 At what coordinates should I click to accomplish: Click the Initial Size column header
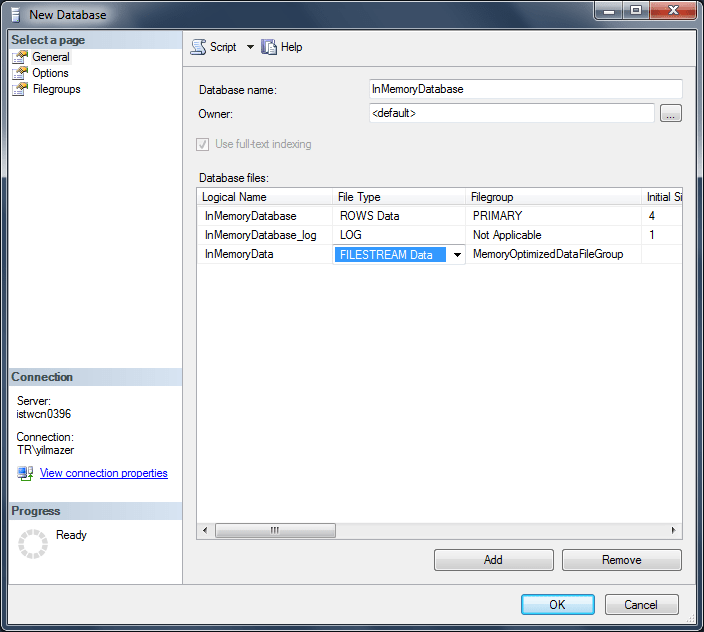click(x=663, y=197)
